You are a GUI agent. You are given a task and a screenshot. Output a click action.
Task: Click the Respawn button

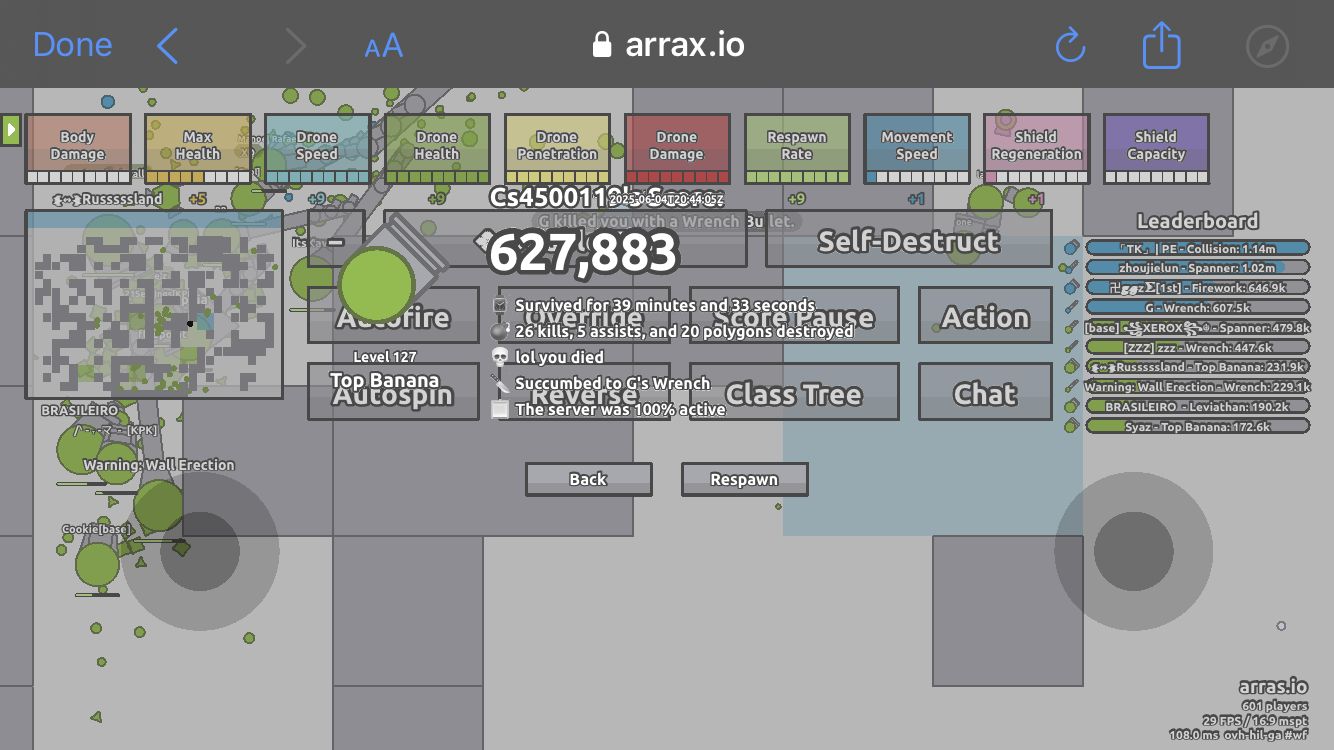(x=744, y=479)
